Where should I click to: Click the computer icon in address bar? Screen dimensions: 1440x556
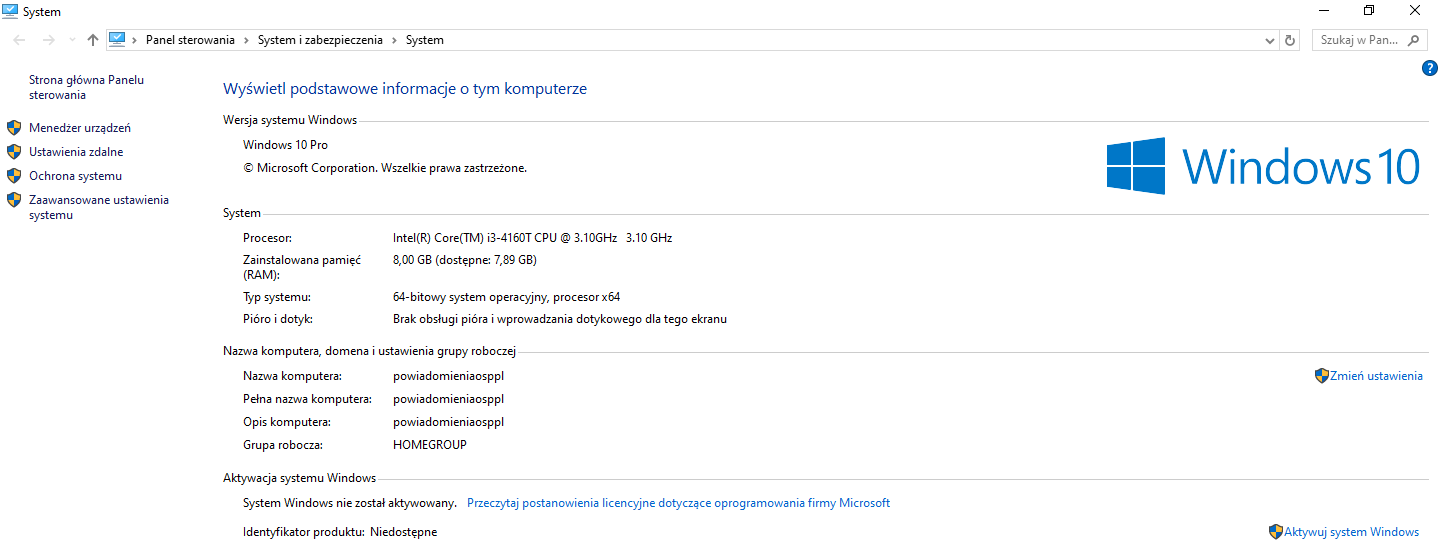tap(117, 40)
